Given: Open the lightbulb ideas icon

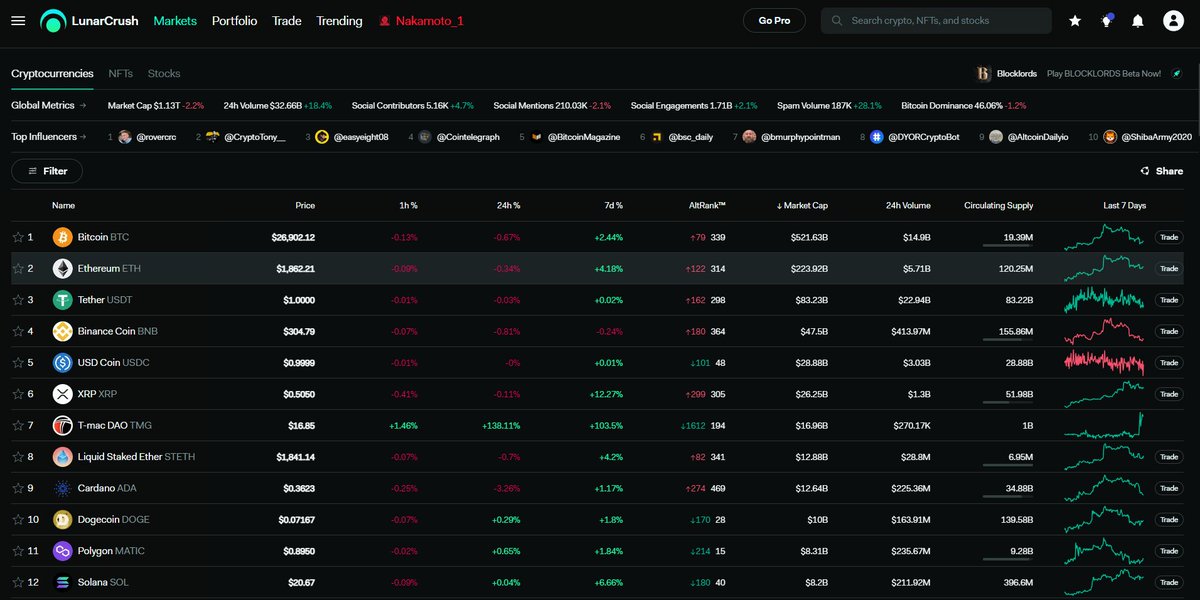Looking at the screenshot, I should [x=1106, y=20].
